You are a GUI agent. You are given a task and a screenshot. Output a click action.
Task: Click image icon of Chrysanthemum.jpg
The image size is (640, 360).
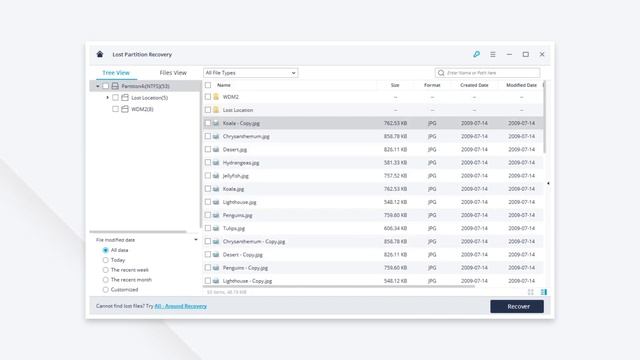point(216,136)
